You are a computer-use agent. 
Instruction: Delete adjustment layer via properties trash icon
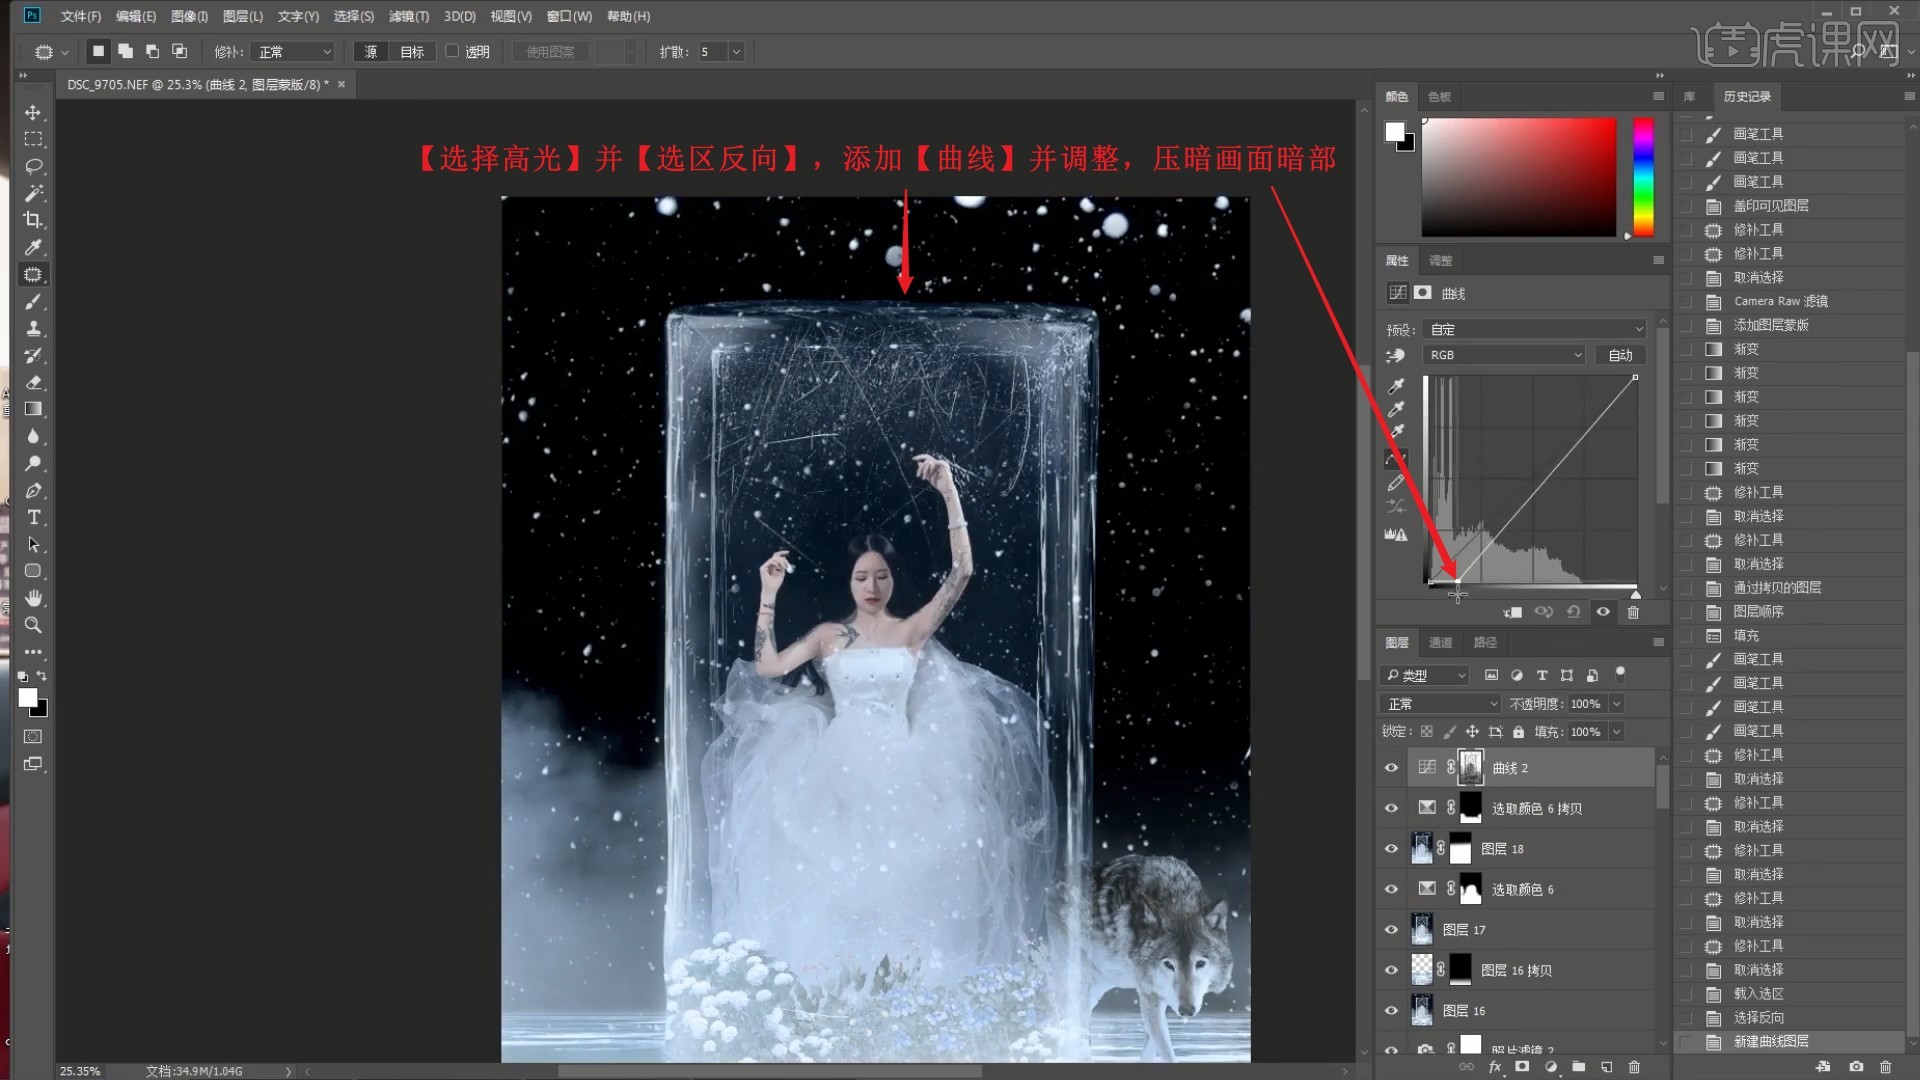point(1633,612)
